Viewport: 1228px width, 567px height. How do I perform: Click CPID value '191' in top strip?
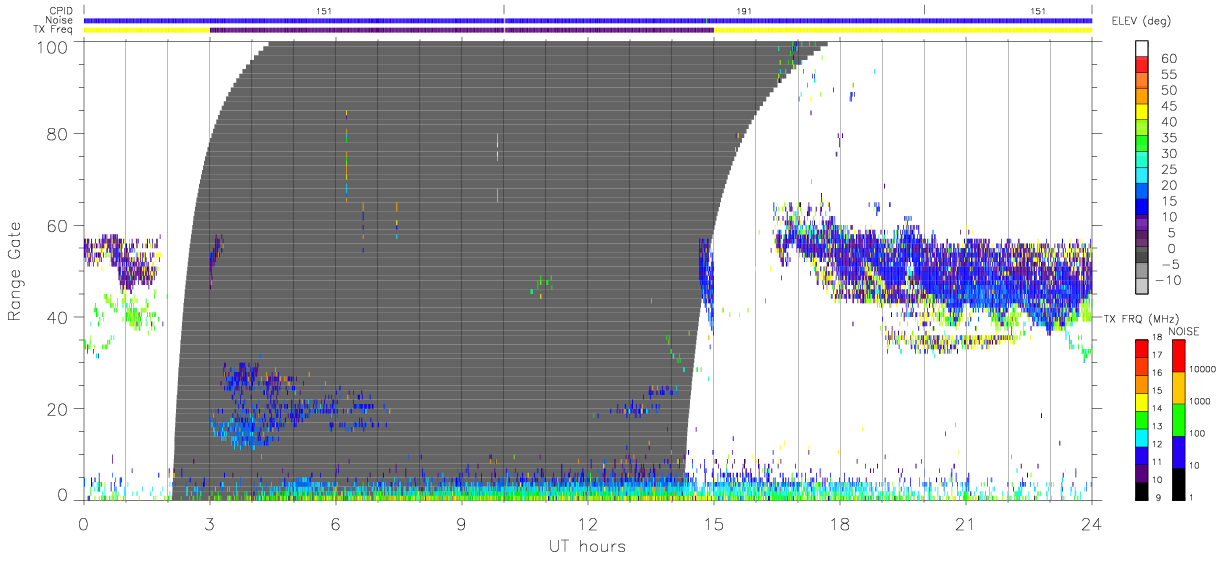point(743,10)
